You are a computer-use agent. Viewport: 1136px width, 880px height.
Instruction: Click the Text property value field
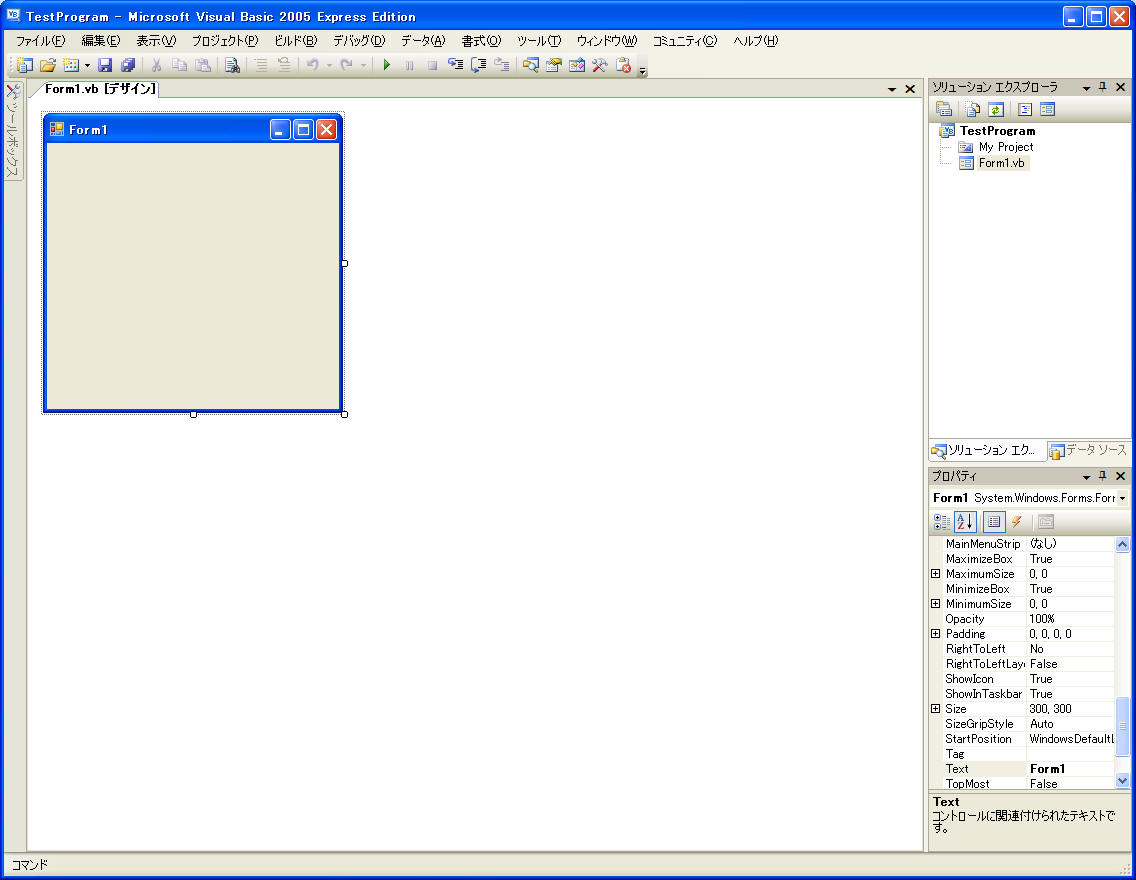click(1070, 769)
